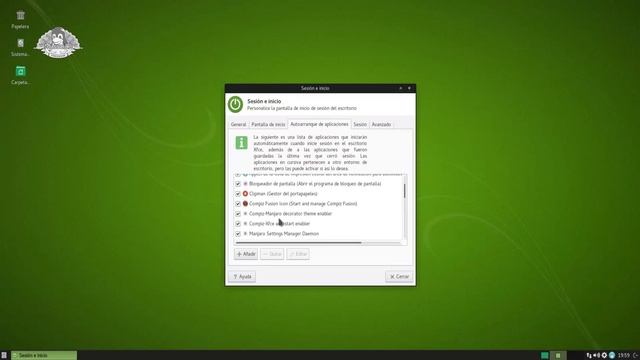Open the Avanzado tab

pos(381,124)
